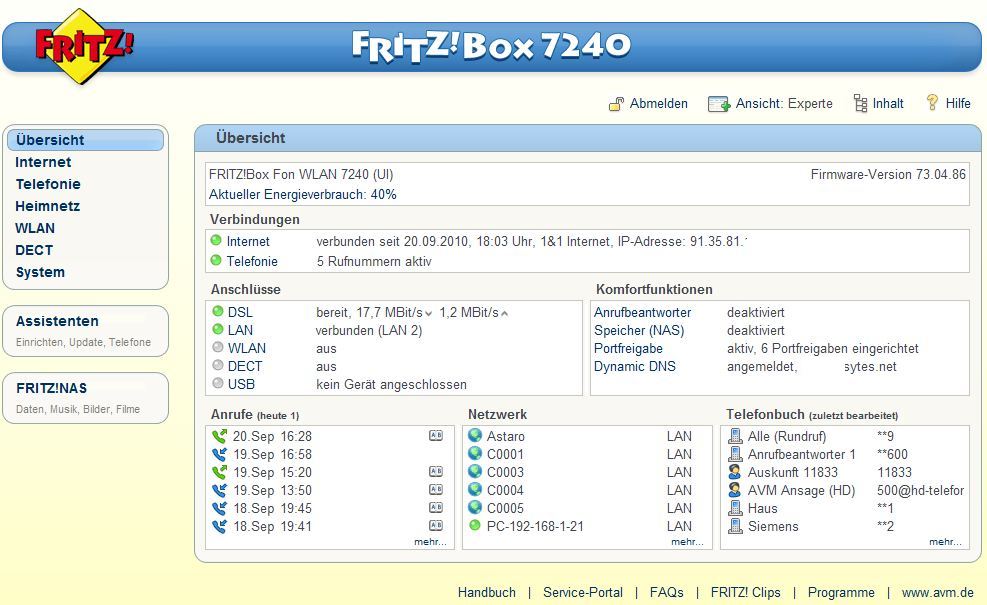Select Übersicht in the side menu
987x605 pixels.
(86, 140)
